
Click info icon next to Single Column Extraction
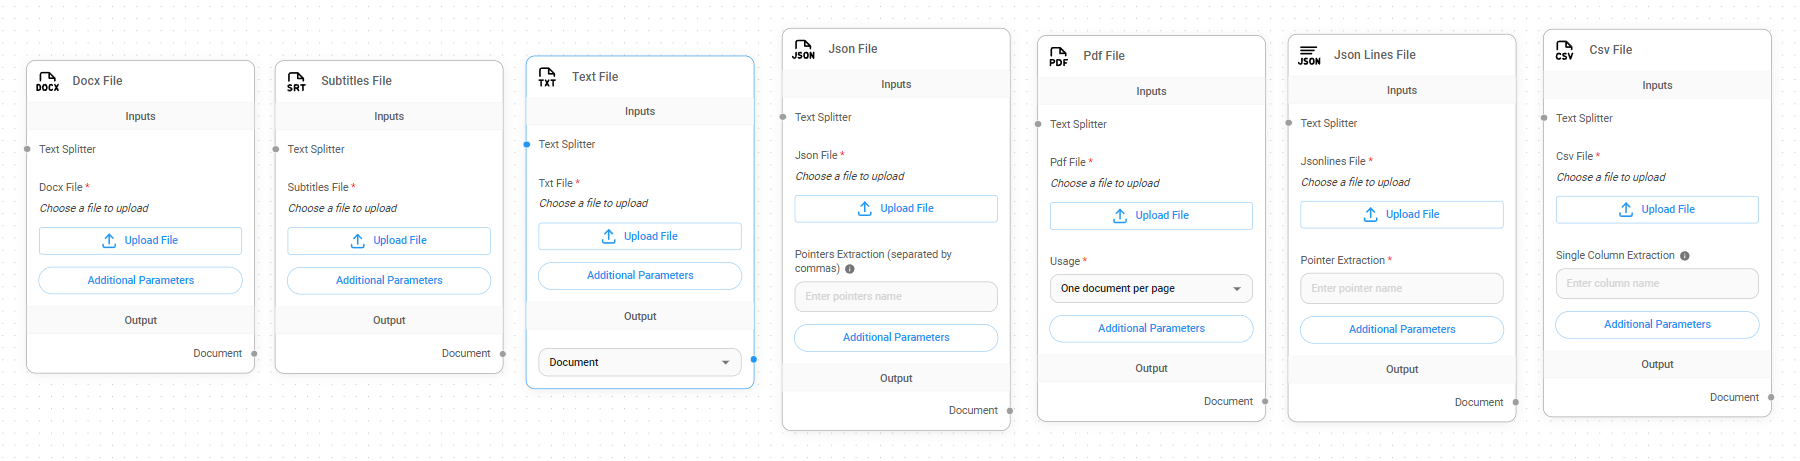1685,256
